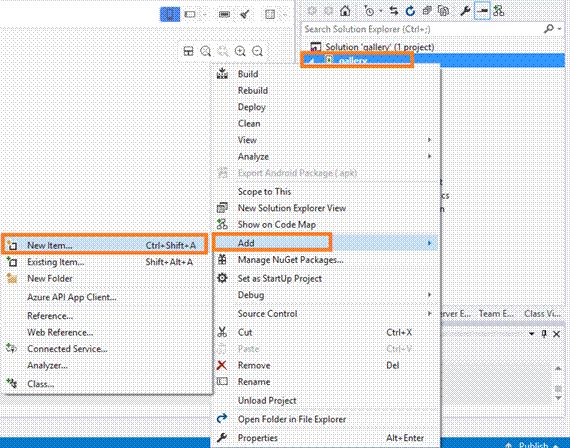Cut the selected project
Image resolution: width=570 pixels, height=448 pixels.
[x=325, y=332]
